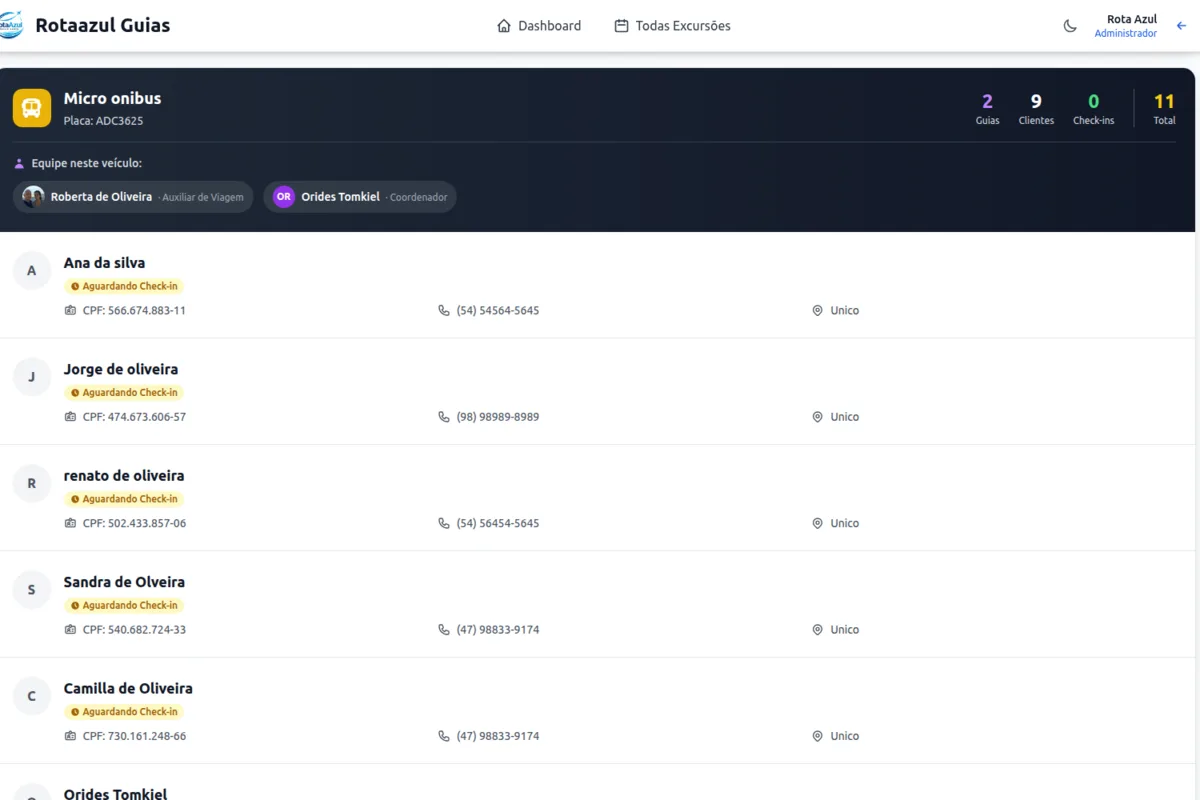Click the back arrow beside Rota Azul
Screen dimensions: 1200x800
[x=1182, y=26]
